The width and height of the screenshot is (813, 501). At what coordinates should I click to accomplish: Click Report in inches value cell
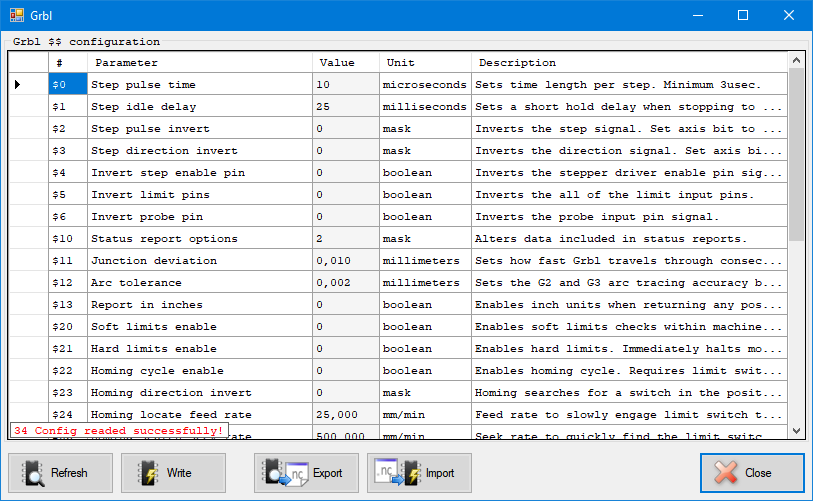tap(346, 304)
